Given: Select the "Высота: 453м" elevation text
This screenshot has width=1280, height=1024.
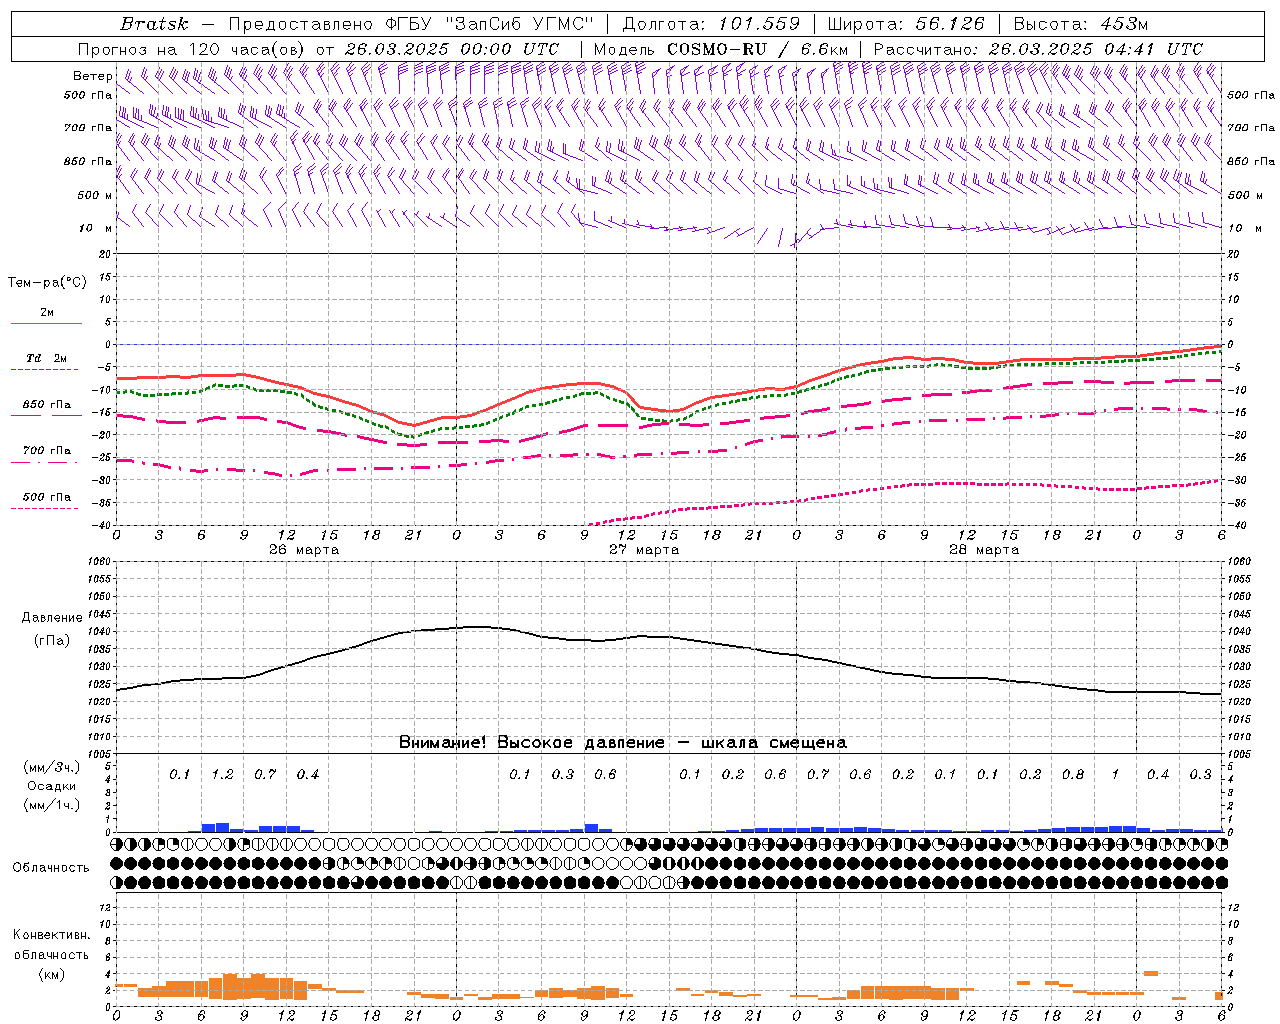Looking at the screenshot, I should [x=1081, y=24].
